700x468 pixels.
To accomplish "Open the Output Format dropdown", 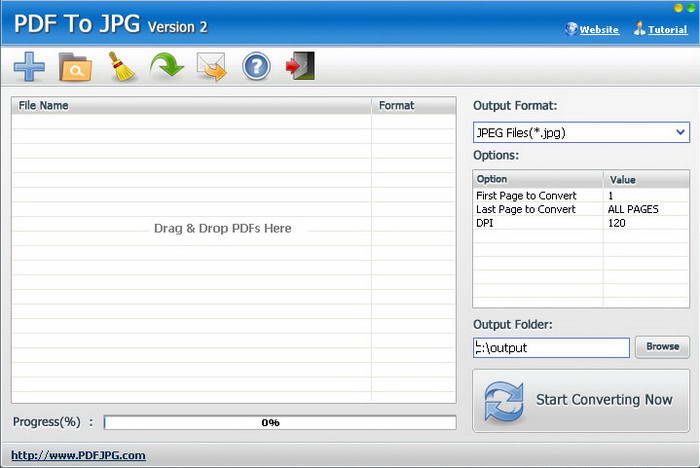I will tap(581, 133).
